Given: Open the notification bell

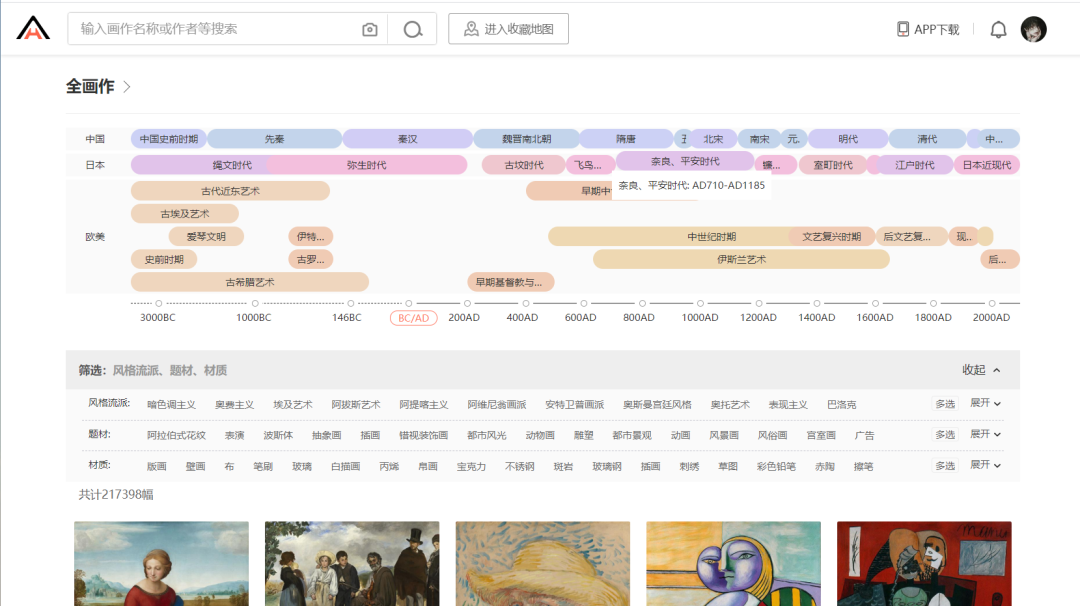Looking at the screenshot, I should [998, 30].
